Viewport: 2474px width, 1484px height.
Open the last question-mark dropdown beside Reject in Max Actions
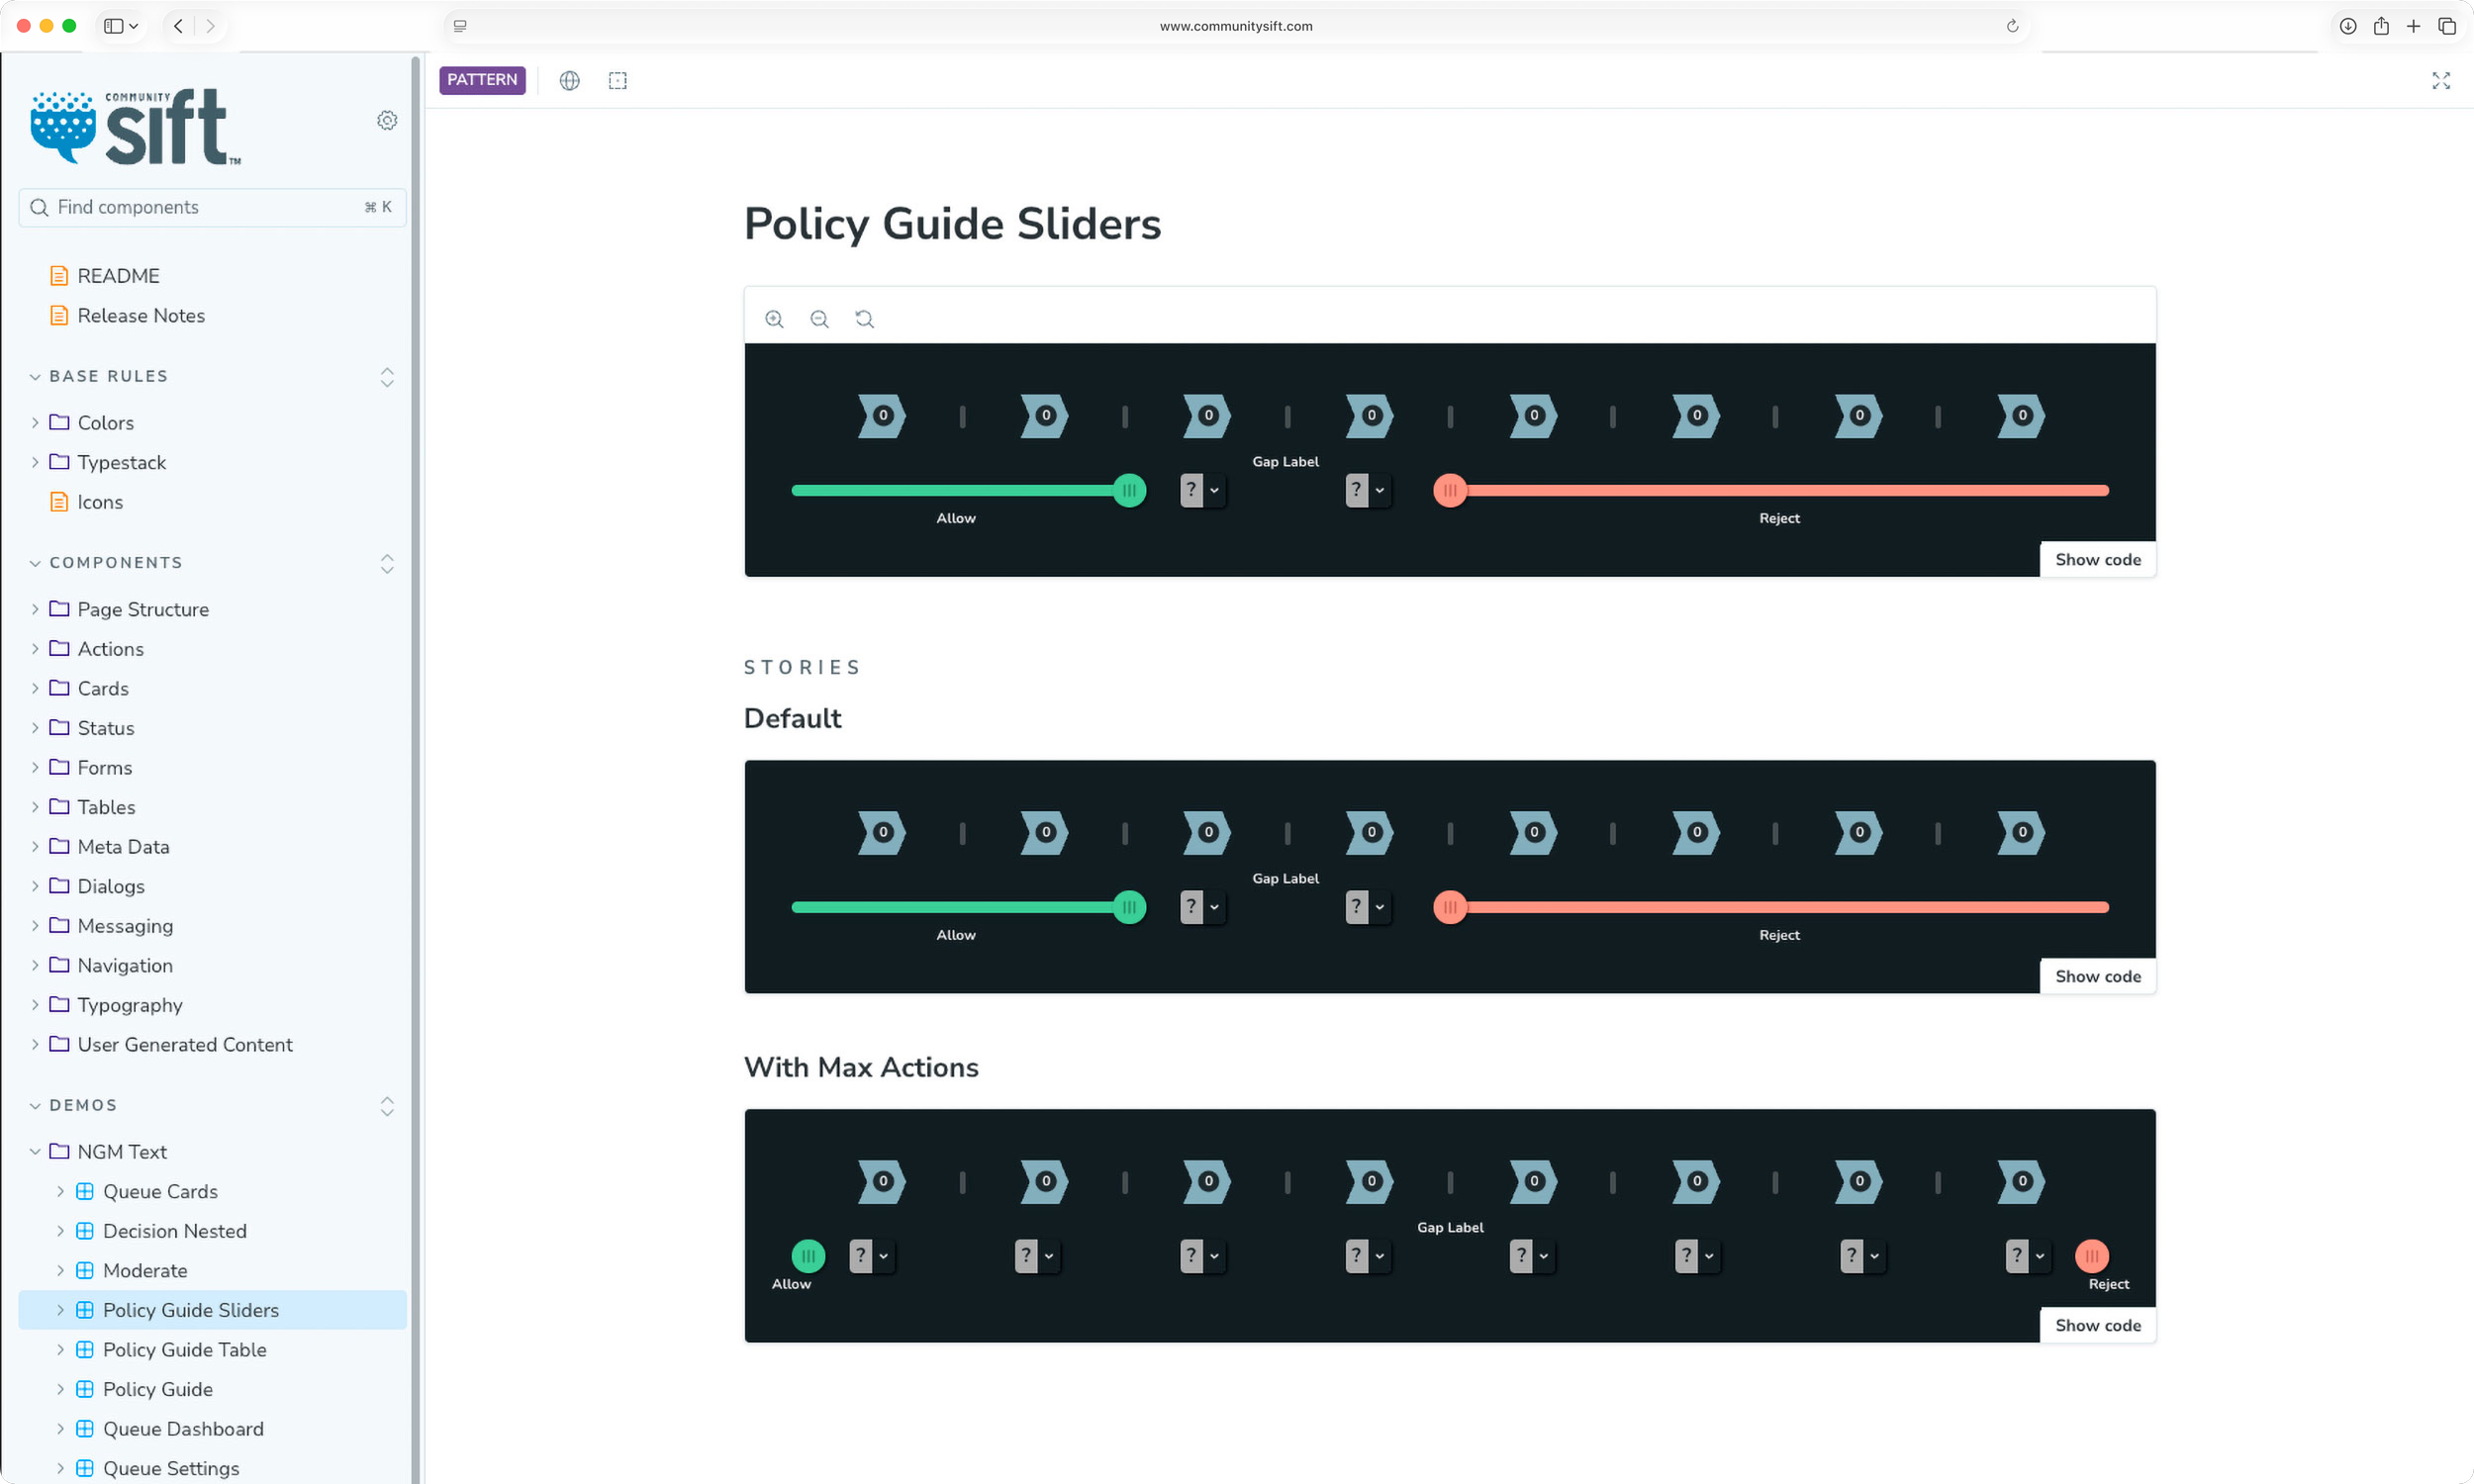2027,1256
